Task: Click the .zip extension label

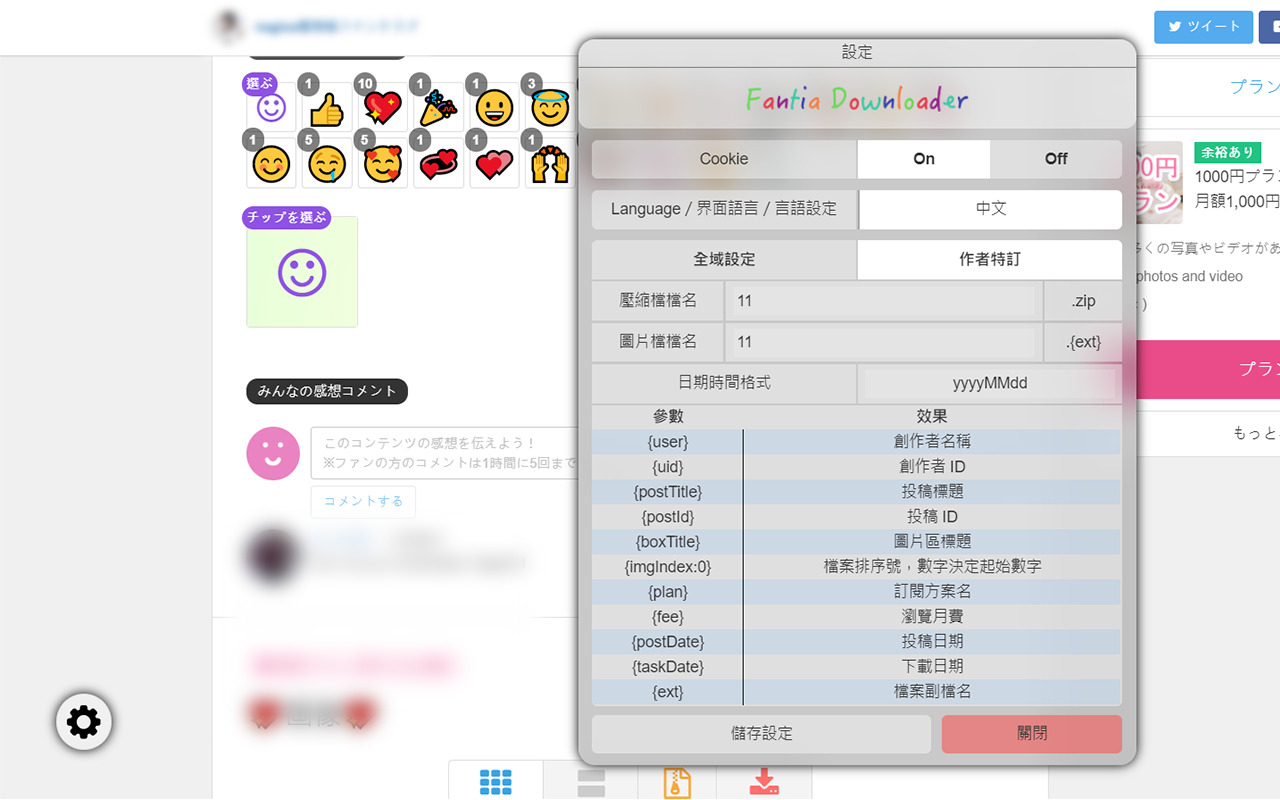Action: point(1083,301)
